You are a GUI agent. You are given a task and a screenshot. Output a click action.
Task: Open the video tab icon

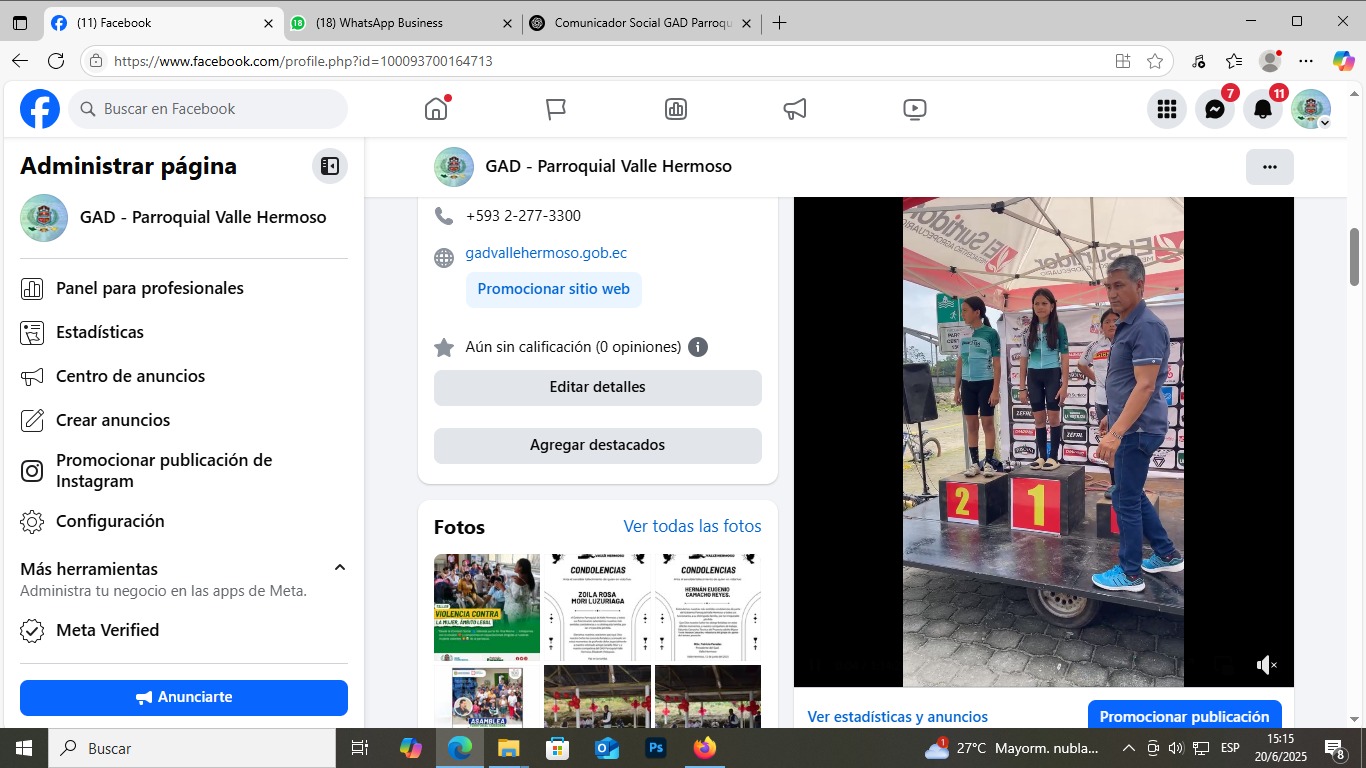coord(914,109)
